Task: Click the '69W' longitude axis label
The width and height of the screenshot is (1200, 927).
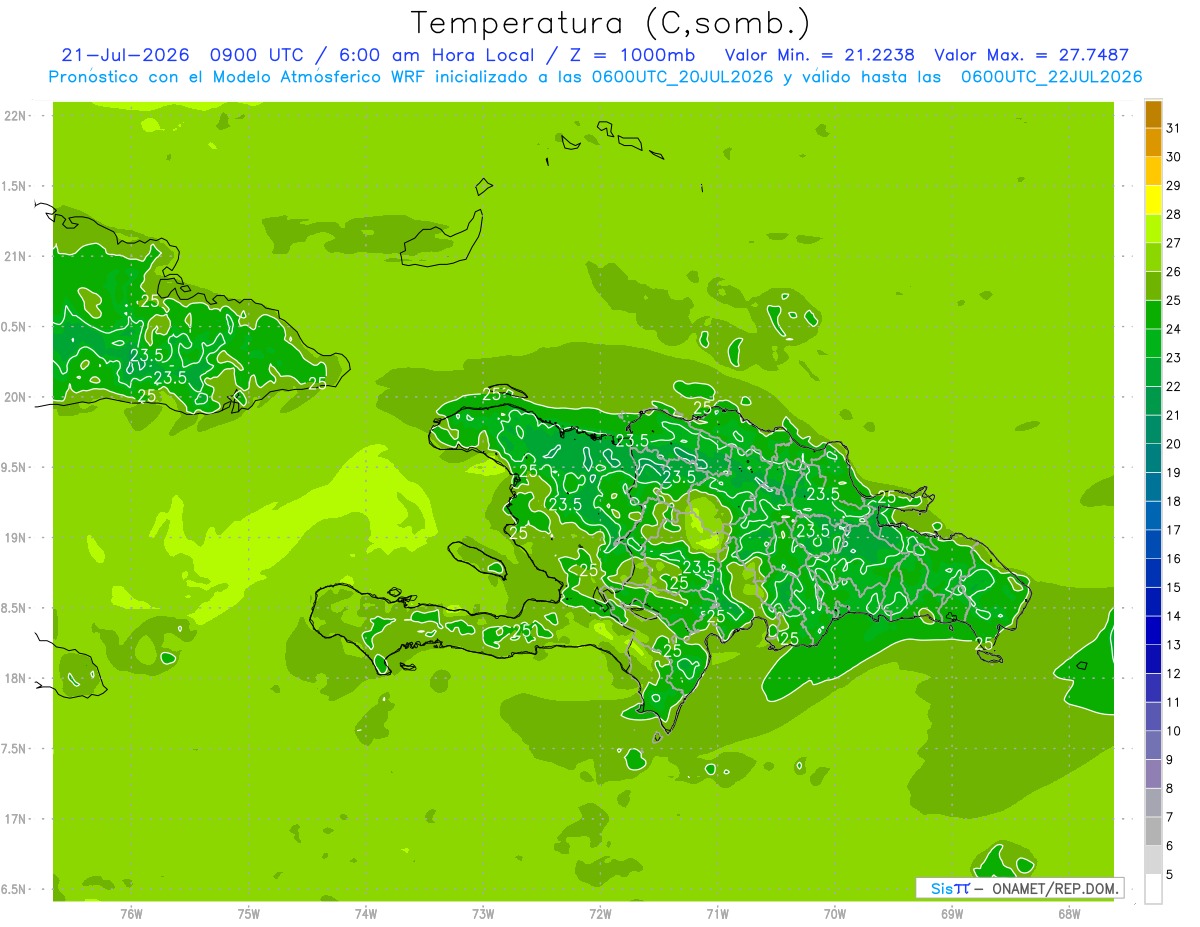Action: tap(952, 913)
